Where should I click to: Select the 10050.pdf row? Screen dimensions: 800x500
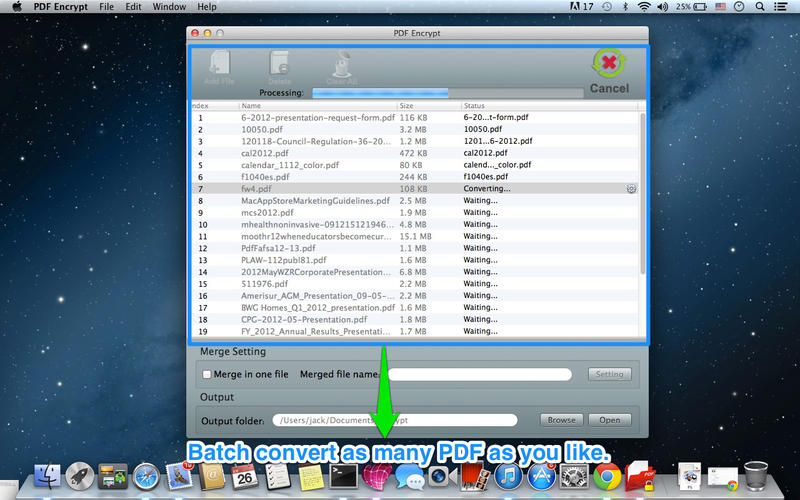click(x=415, y=130)
